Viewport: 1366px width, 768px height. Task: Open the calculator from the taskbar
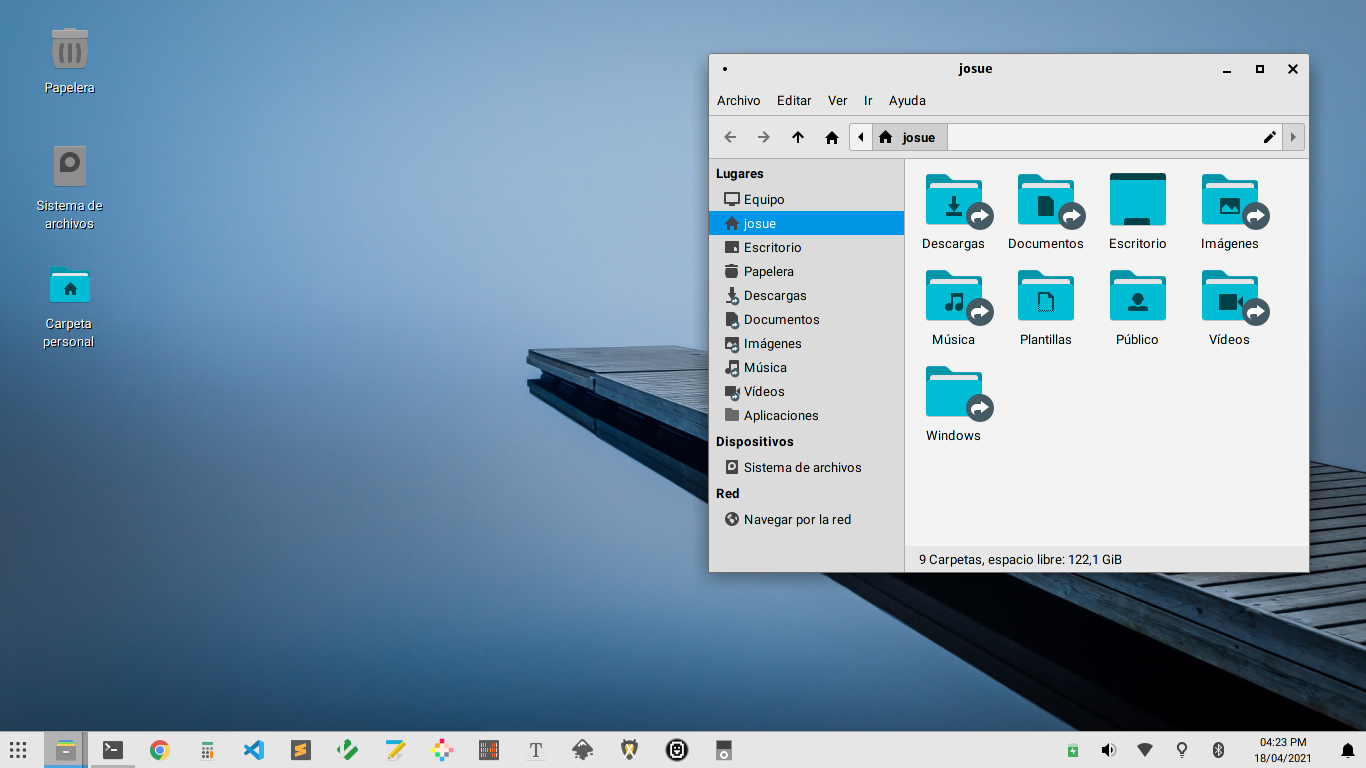click(207, 750)
